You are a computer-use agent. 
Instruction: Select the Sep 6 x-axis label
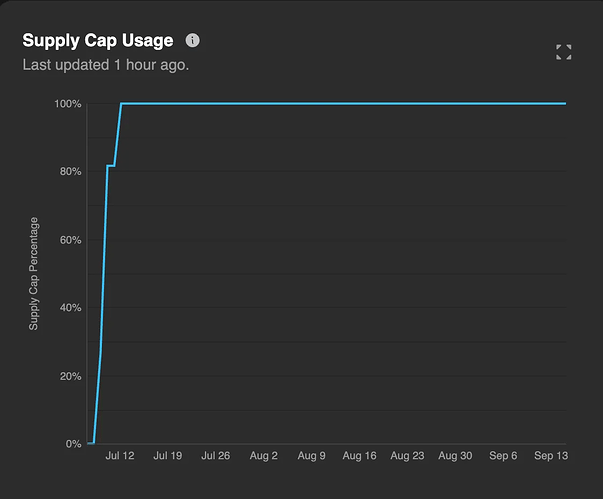point(503,456)
